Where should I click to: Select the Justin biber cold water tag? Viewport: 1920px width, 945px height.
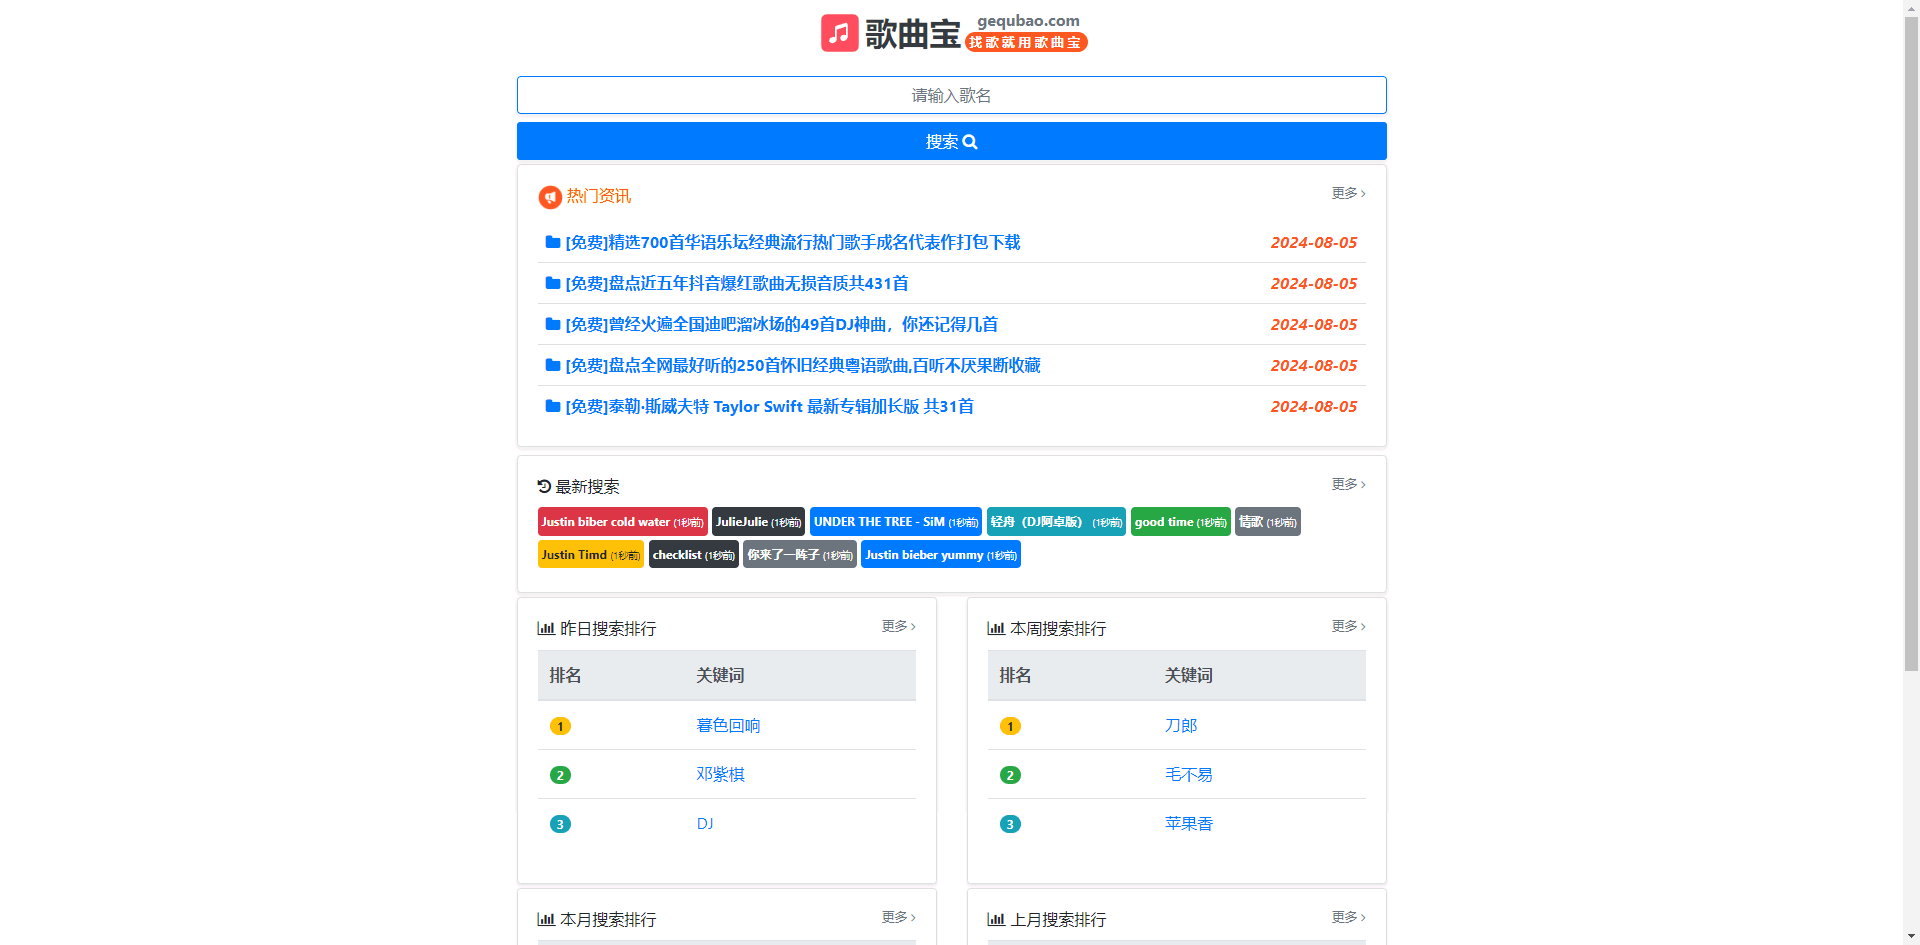[x=622, y=522]
